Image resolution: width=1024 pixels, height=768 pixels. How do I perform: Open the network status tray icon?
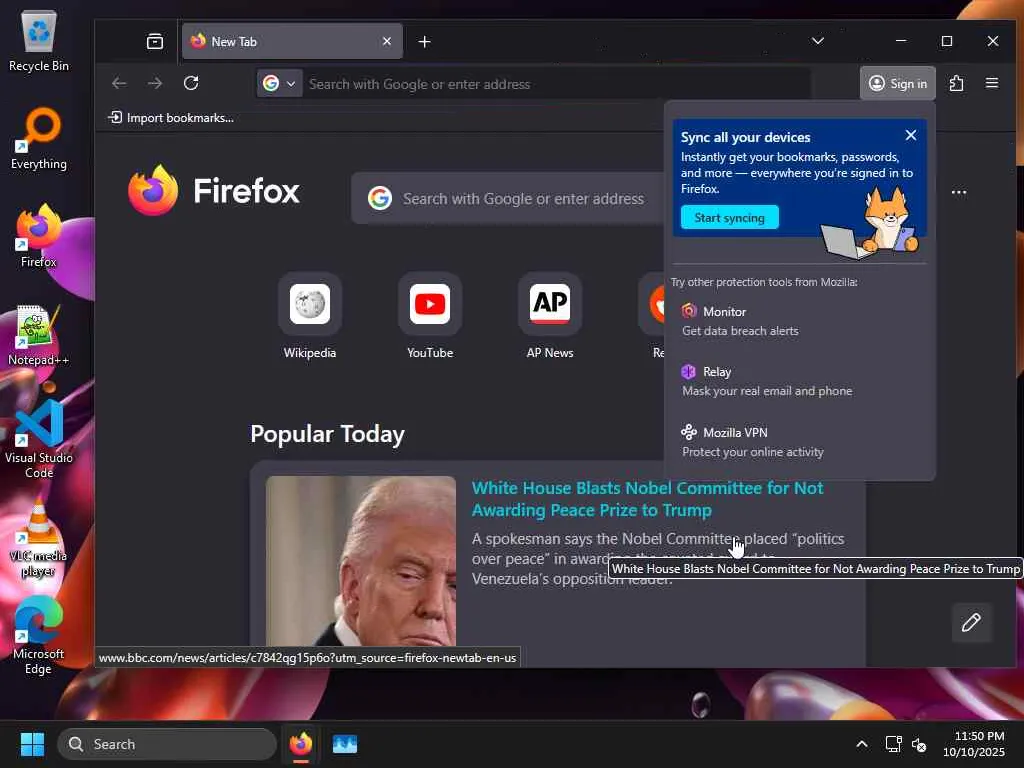pyautogui.click(x=893, y=744)
